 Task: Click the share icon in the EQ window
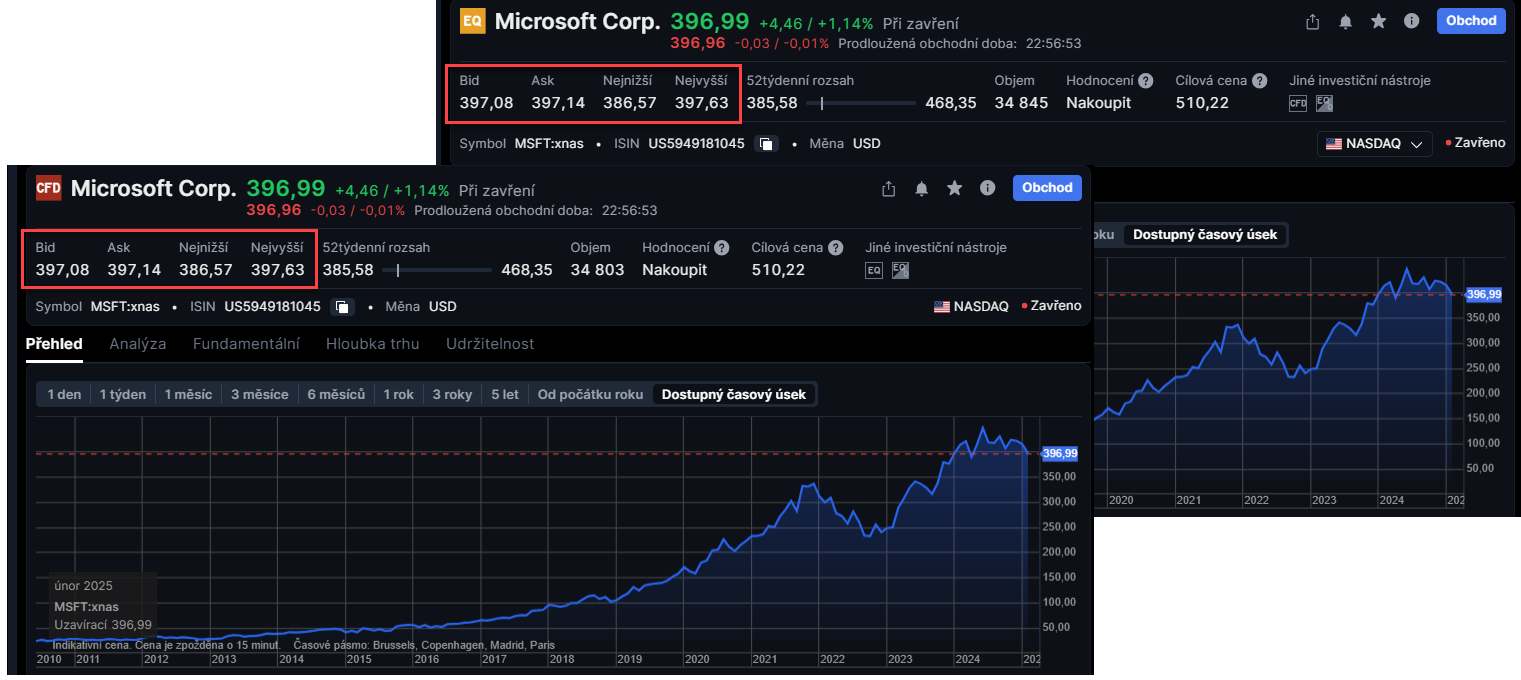1312,21
